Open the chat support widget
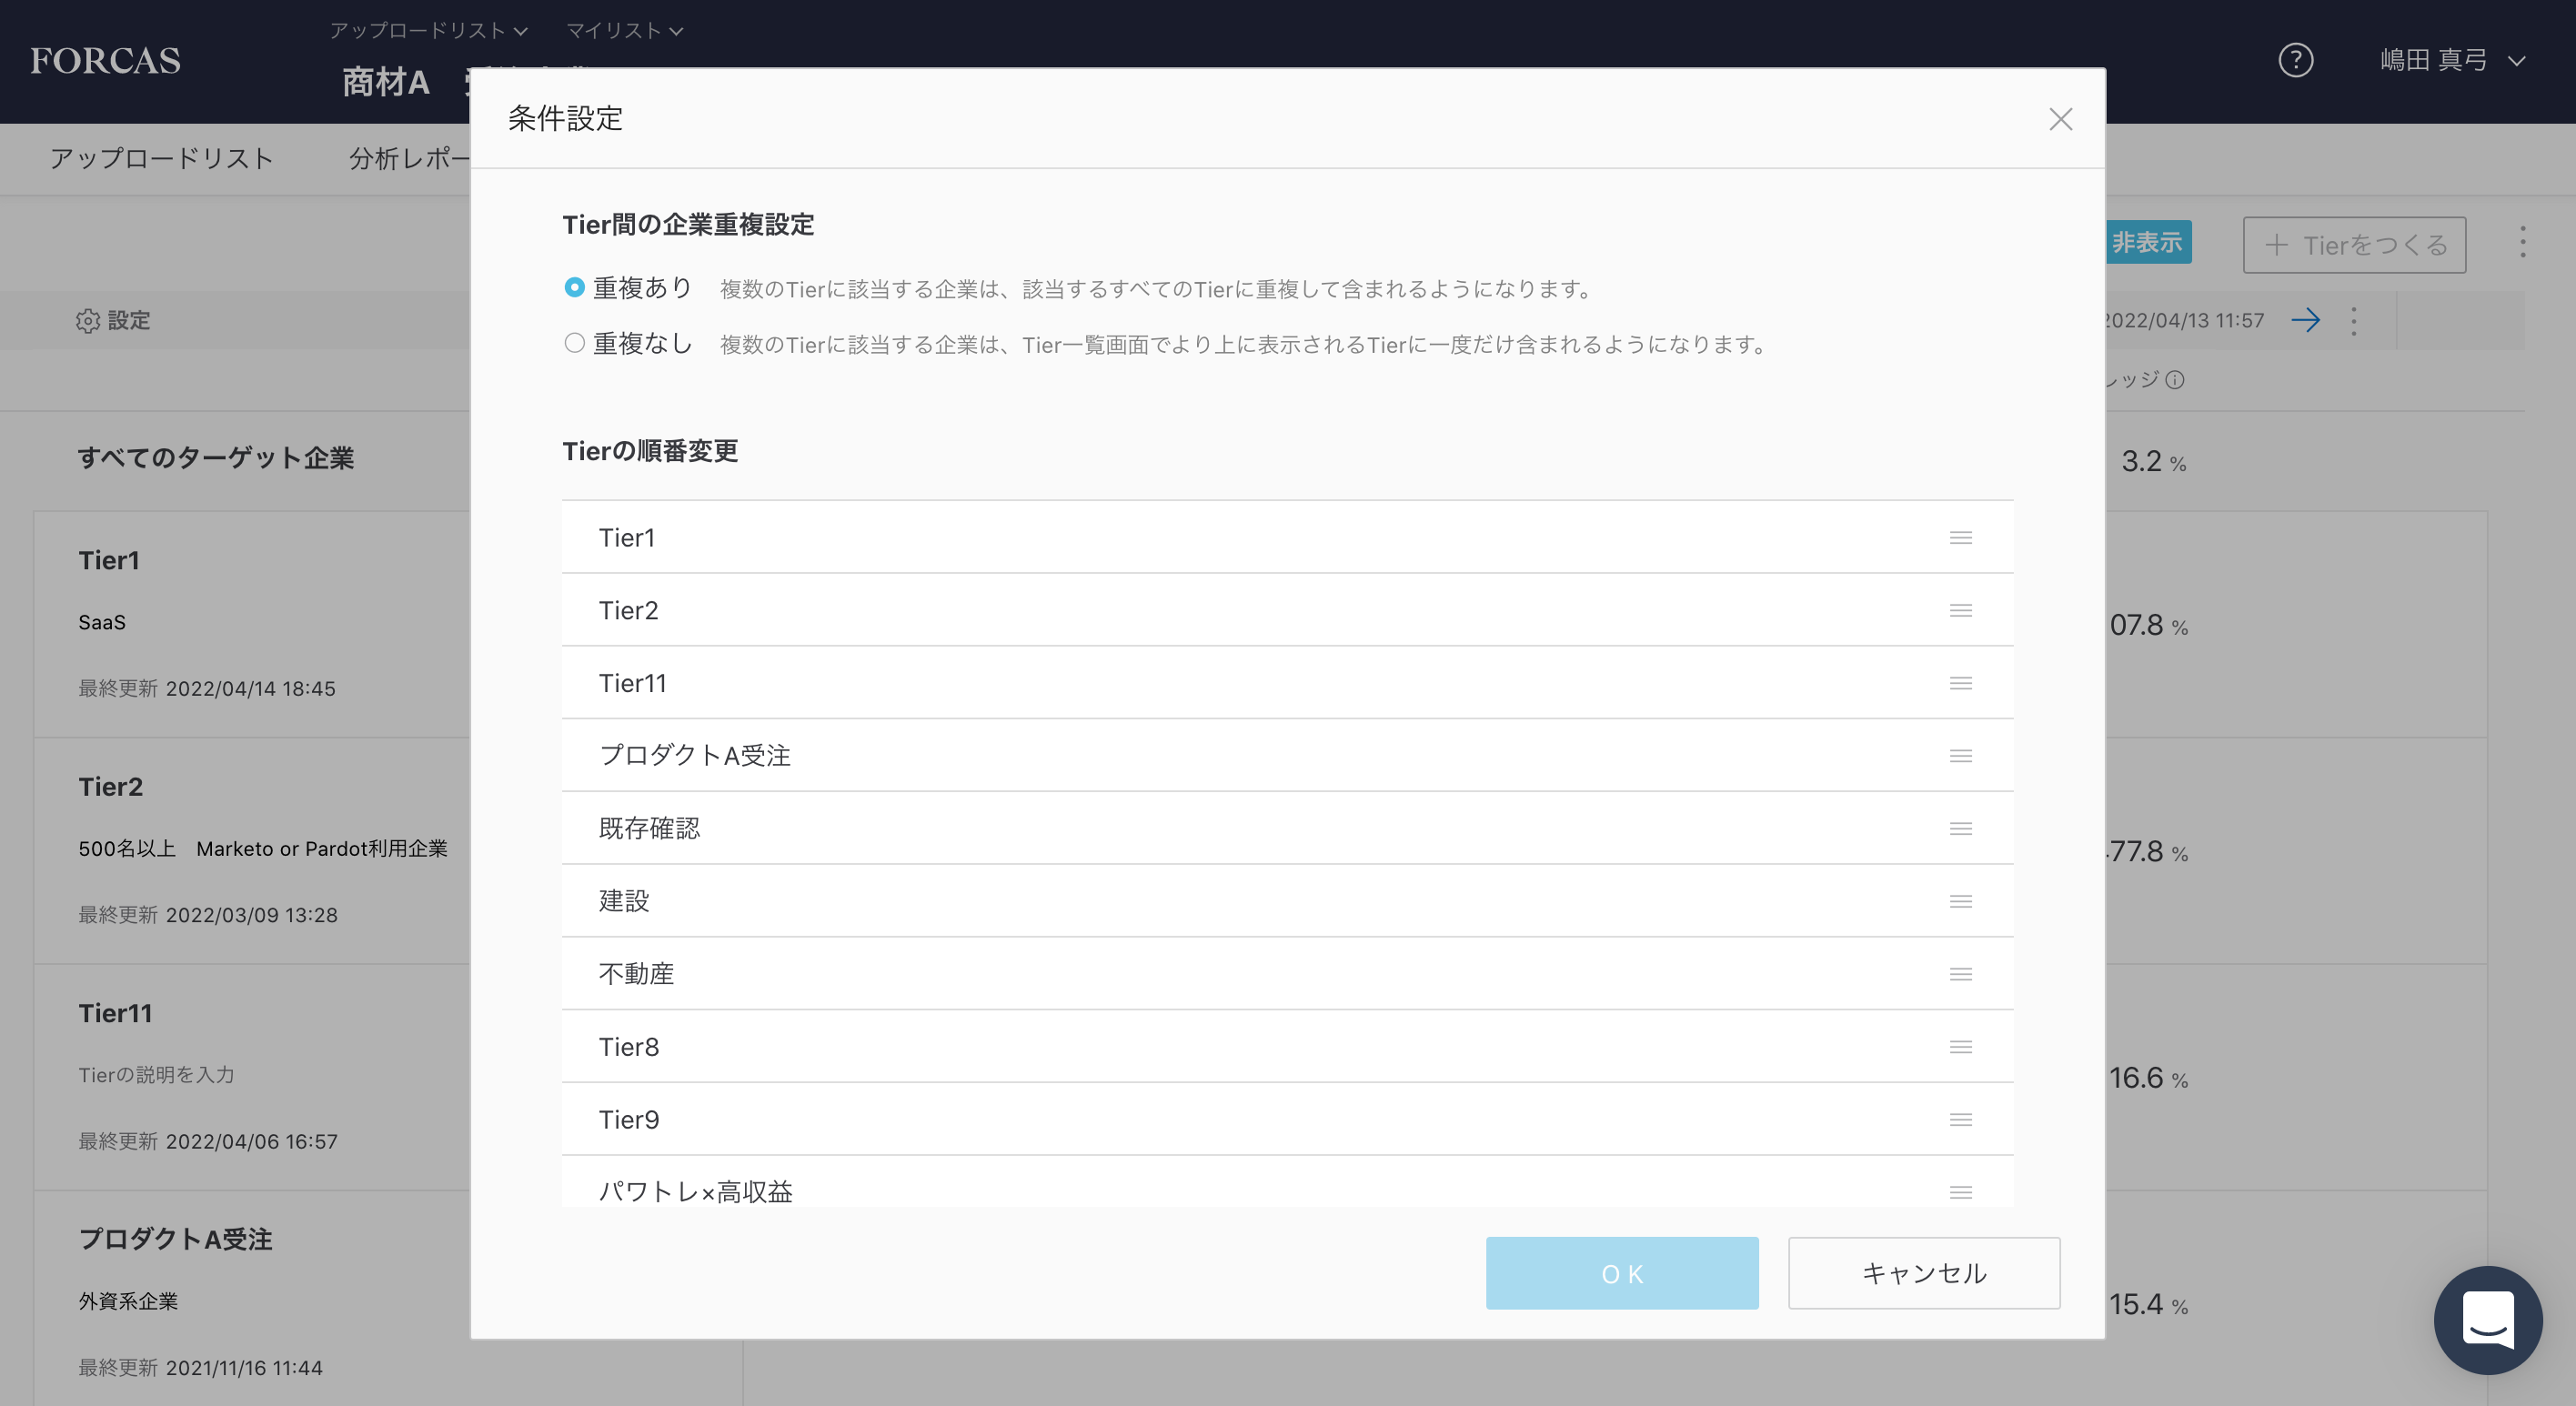Image resolution: width=2576 pixels, height=1406 pixels. [2487, 1320]
